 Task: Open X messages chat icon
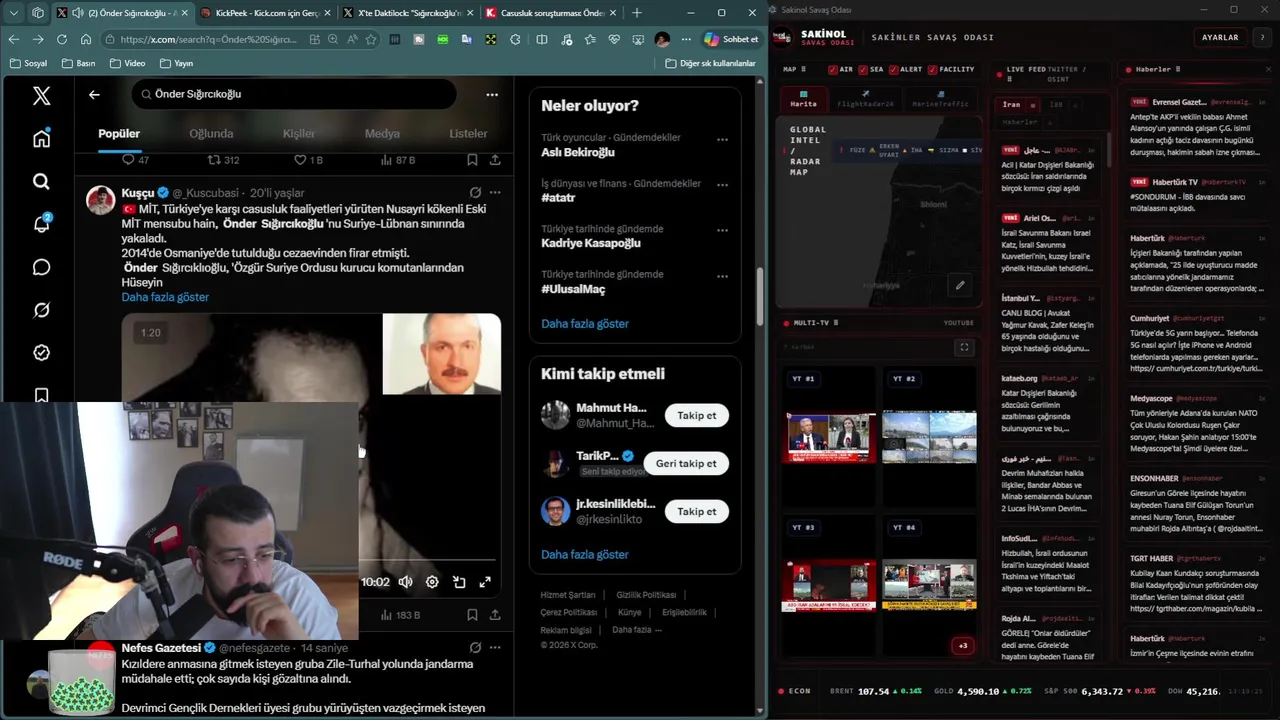pyautogui.click(x=41, y=267)
